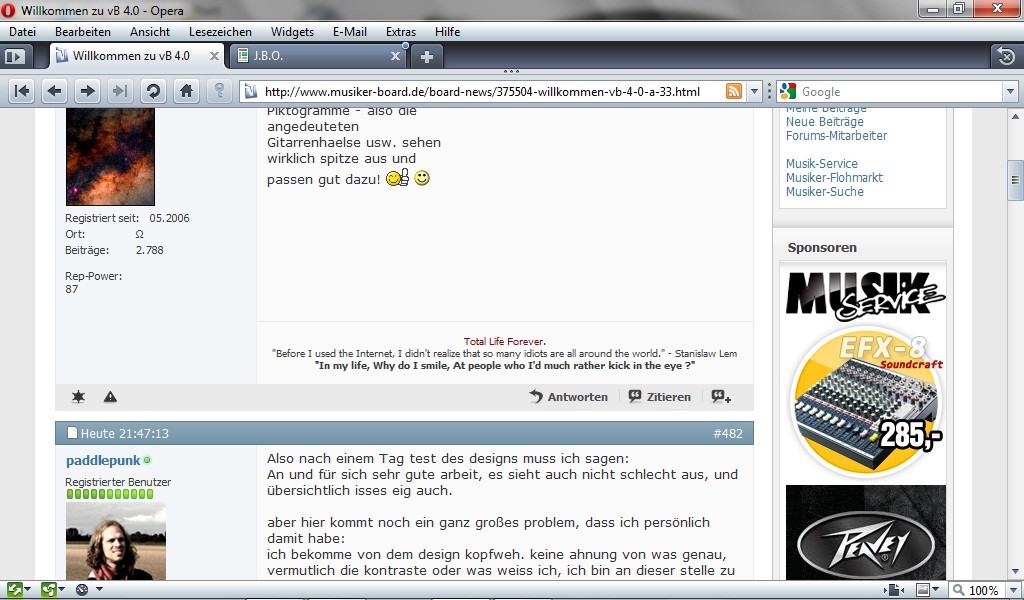
Task: Report post with warning triangle icon
Action: (x=110, y=396)
